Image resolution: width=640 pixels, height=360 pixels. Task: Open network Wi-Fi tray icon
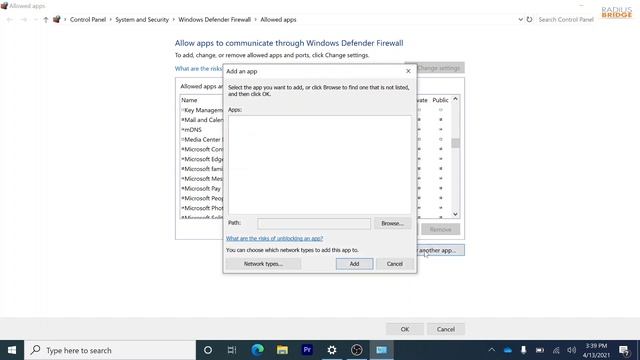[x=556, y=350]
